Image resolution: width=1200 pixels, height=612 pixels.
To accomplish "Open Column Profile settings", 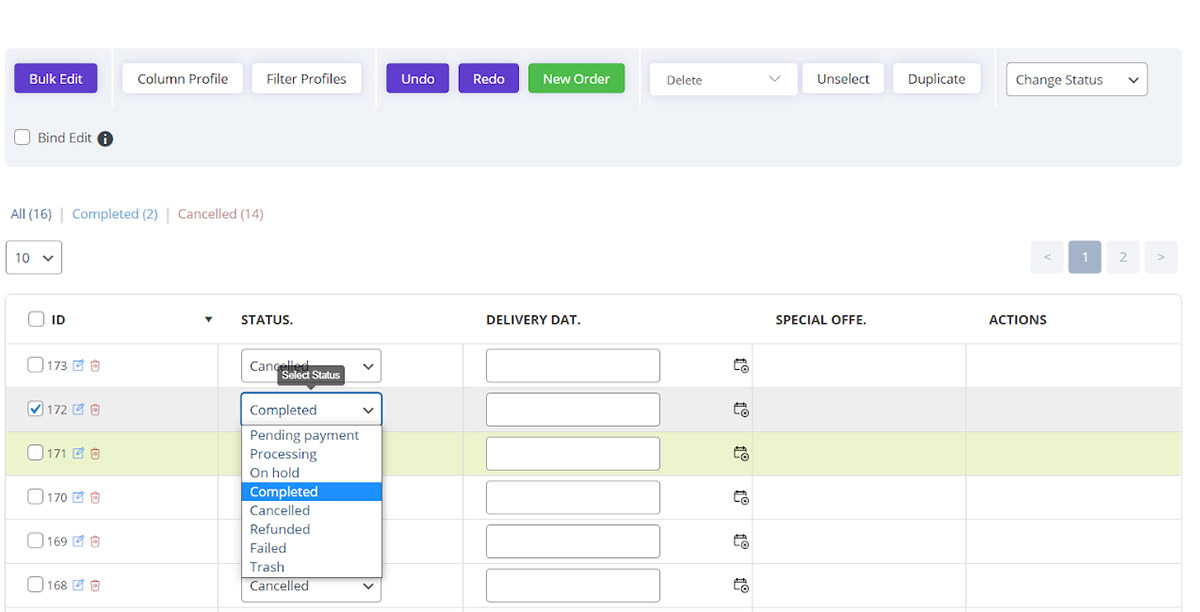I will tap(183, 79).
